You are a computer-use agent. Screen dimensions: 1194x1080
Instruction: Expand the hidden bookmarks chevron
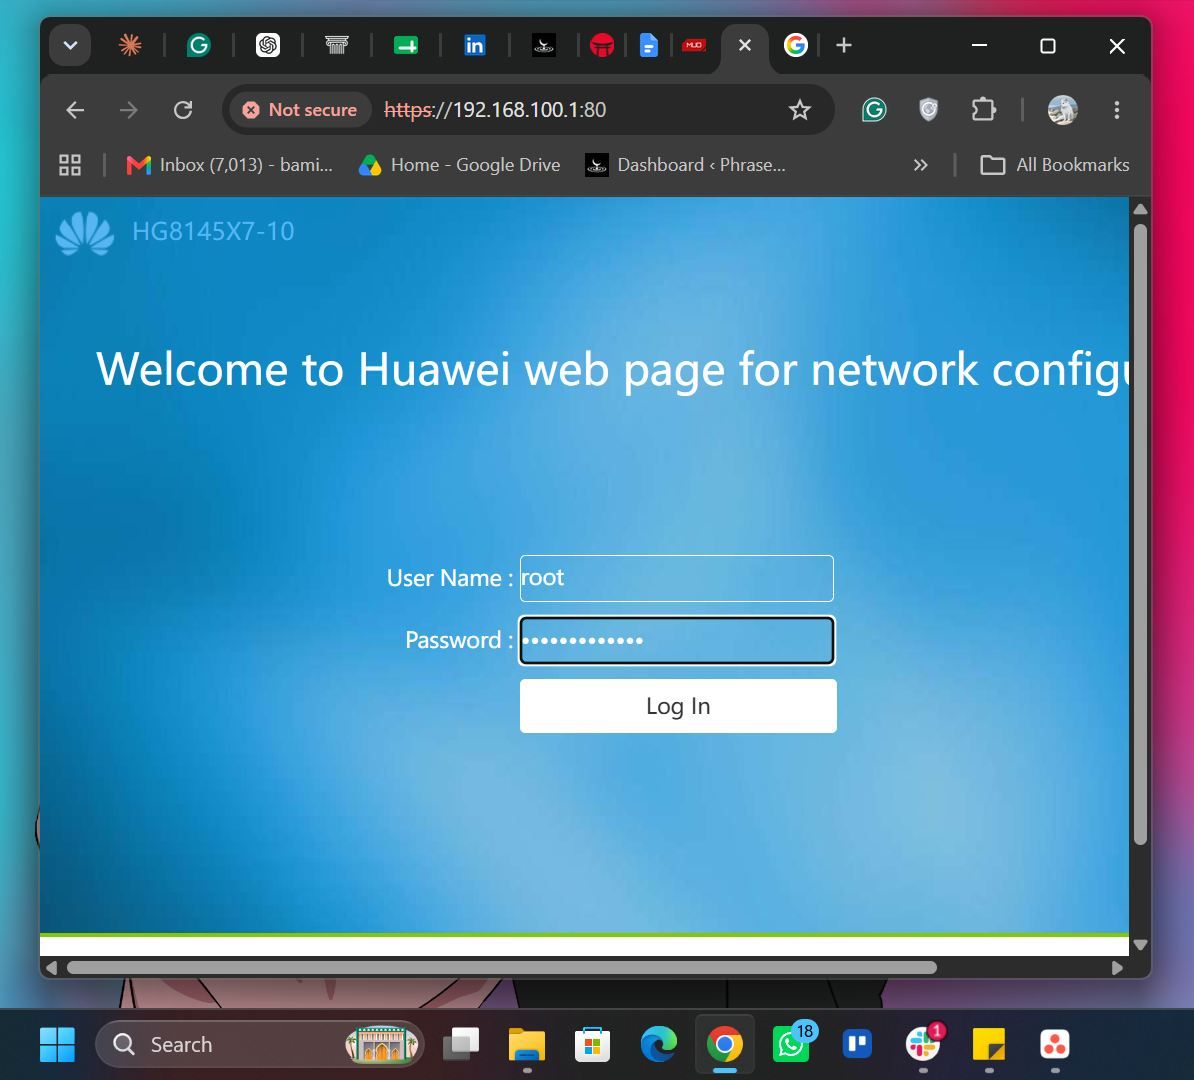[x=921, y=165]
